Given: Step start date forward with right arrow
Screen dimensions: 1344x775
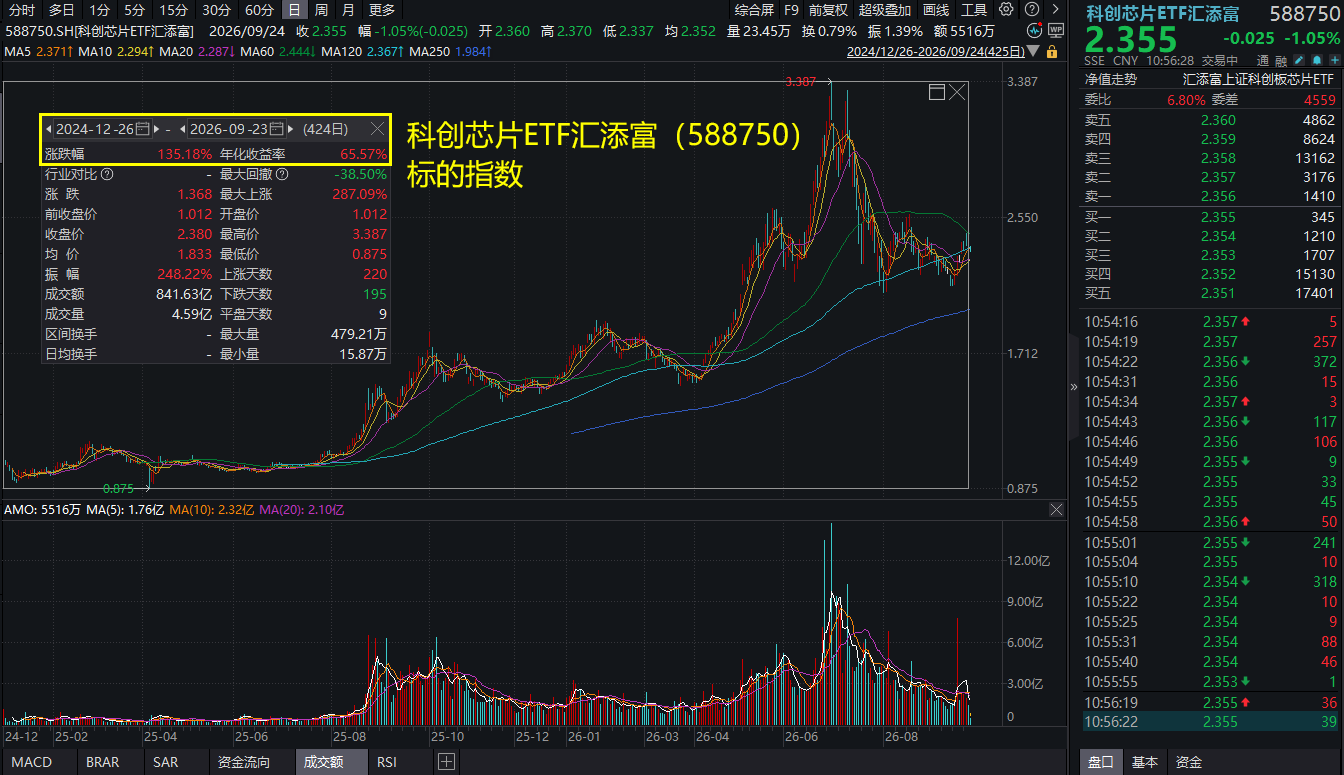Looking at the screenshot, I should (156, 129).
